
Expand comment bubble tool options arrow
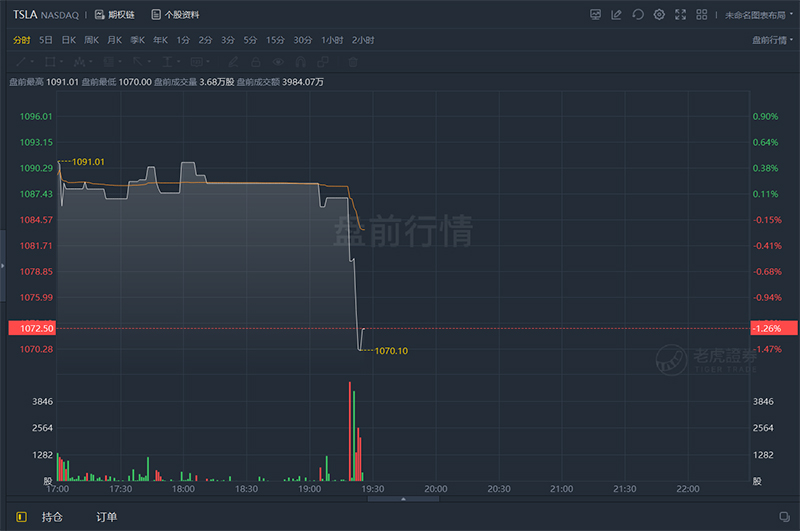208,62
